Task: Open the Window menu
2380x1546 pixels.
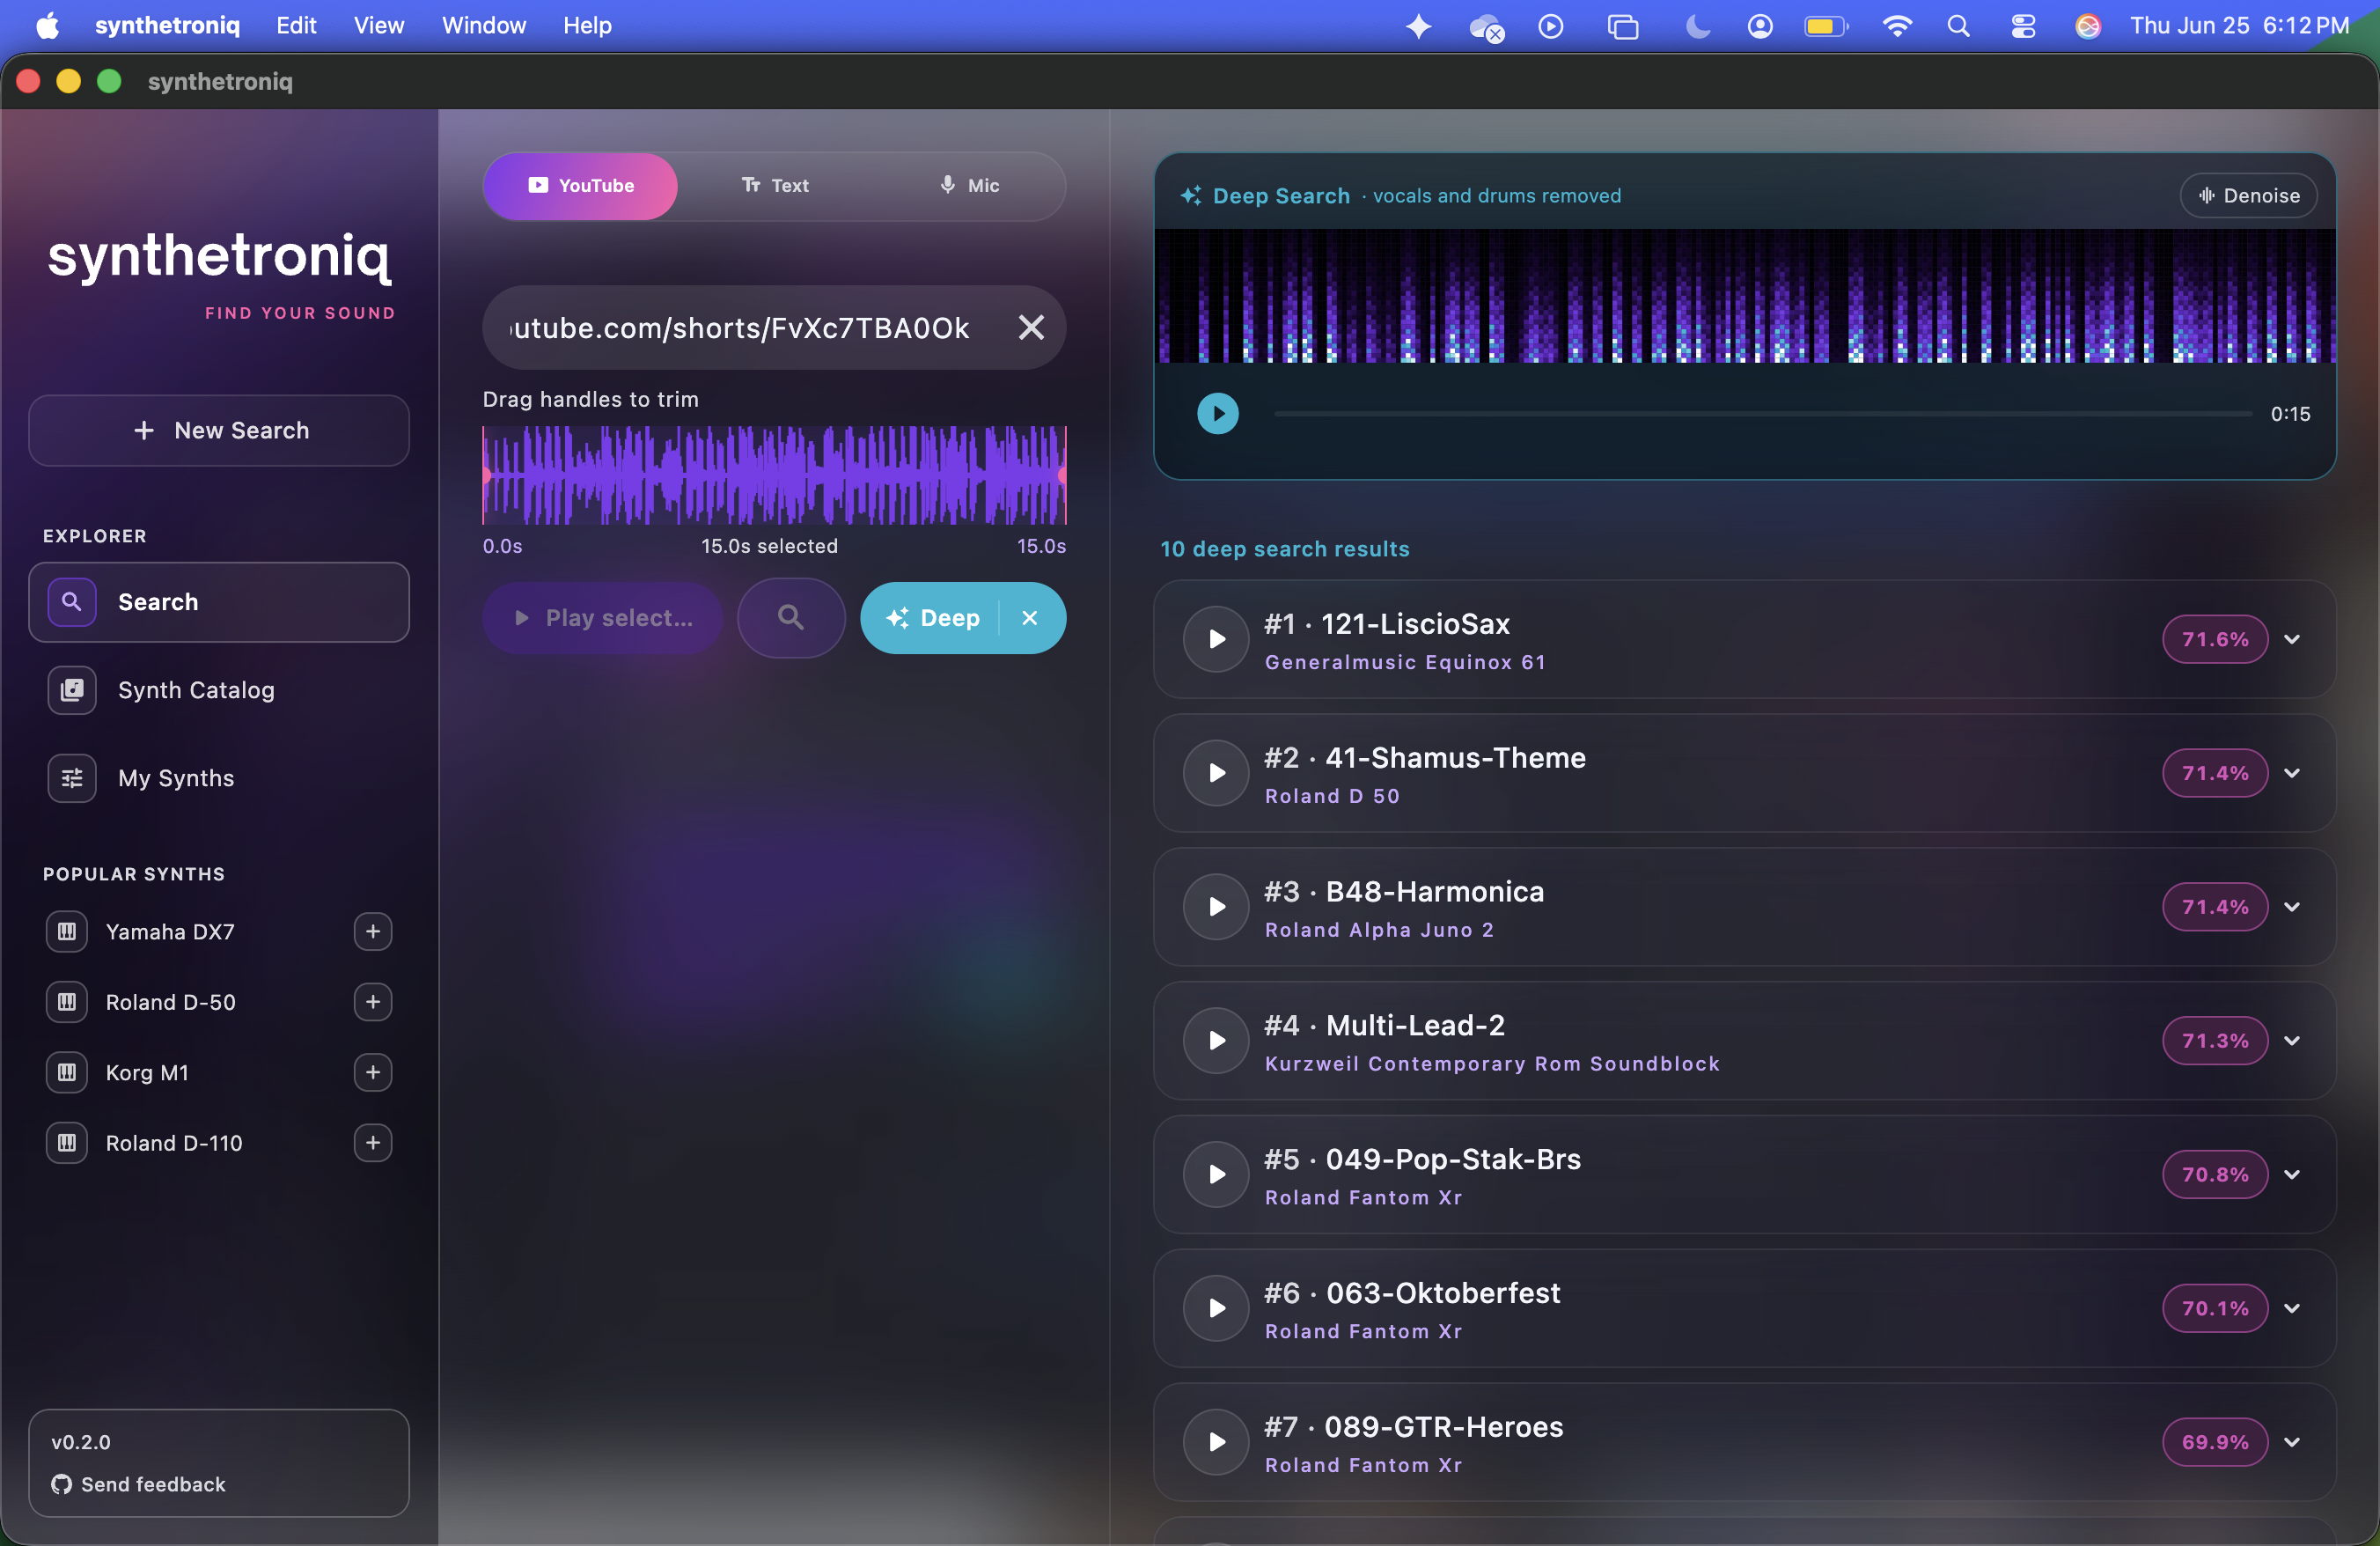Action: point(484,26)
